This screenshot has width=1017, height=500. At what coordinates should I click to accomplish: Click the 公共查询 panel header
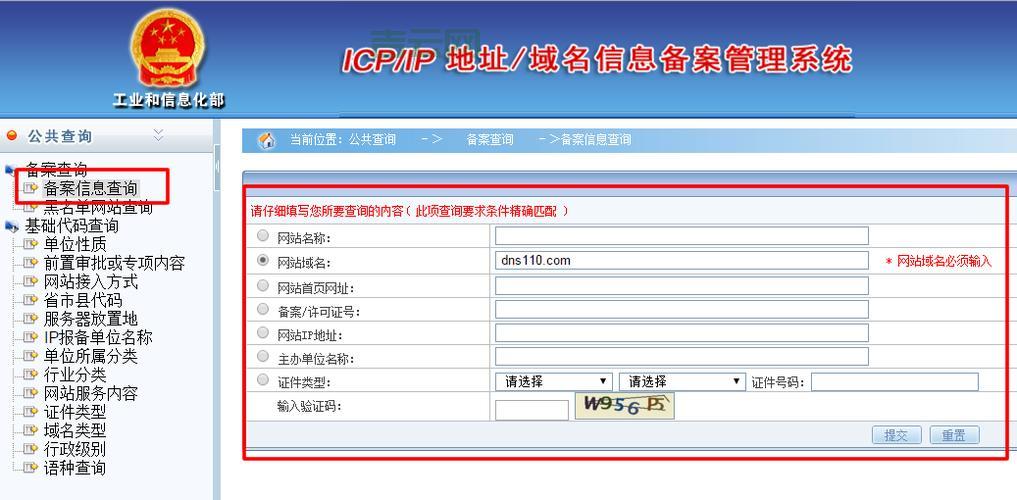pyautogui.click(x=106, y=136)
